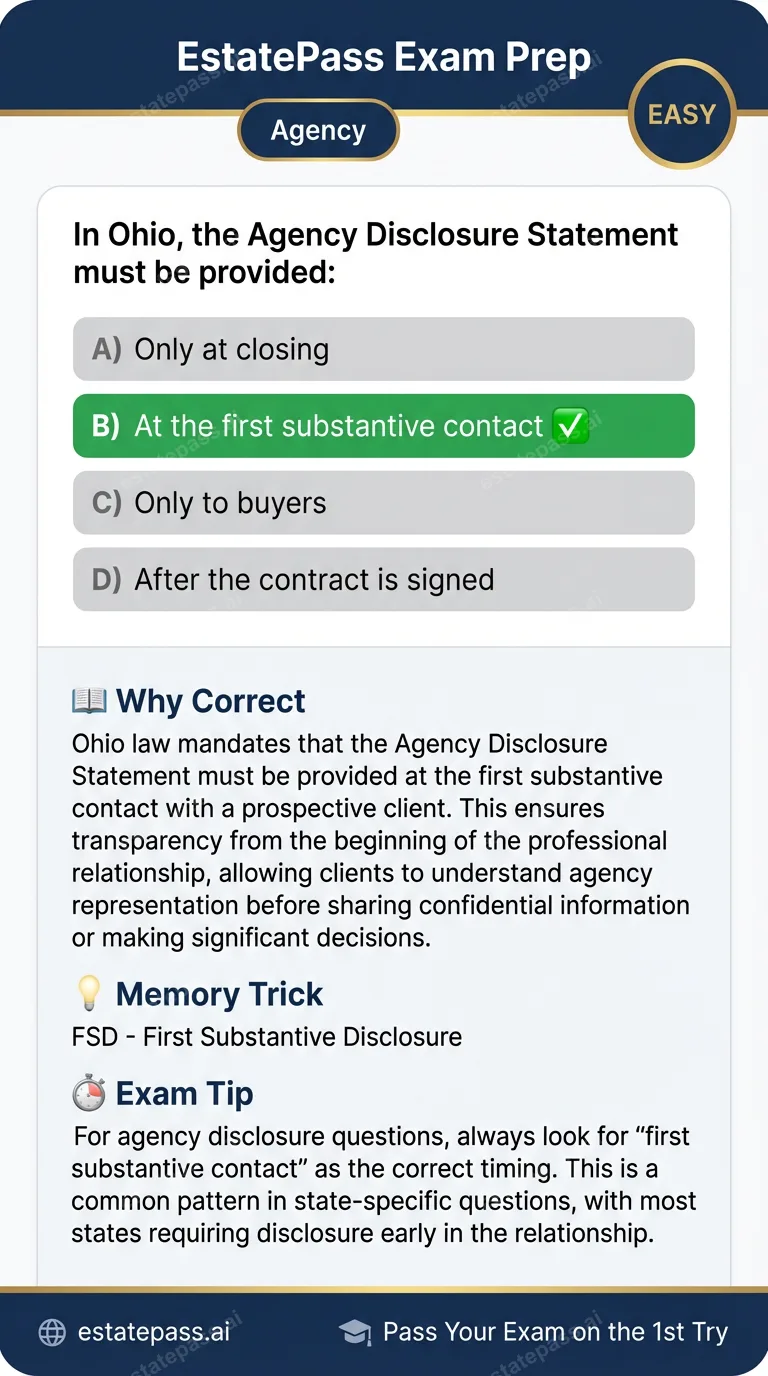Expand the Exam Tip section
Screen dimensions: 768x1376
(184, 1092)
